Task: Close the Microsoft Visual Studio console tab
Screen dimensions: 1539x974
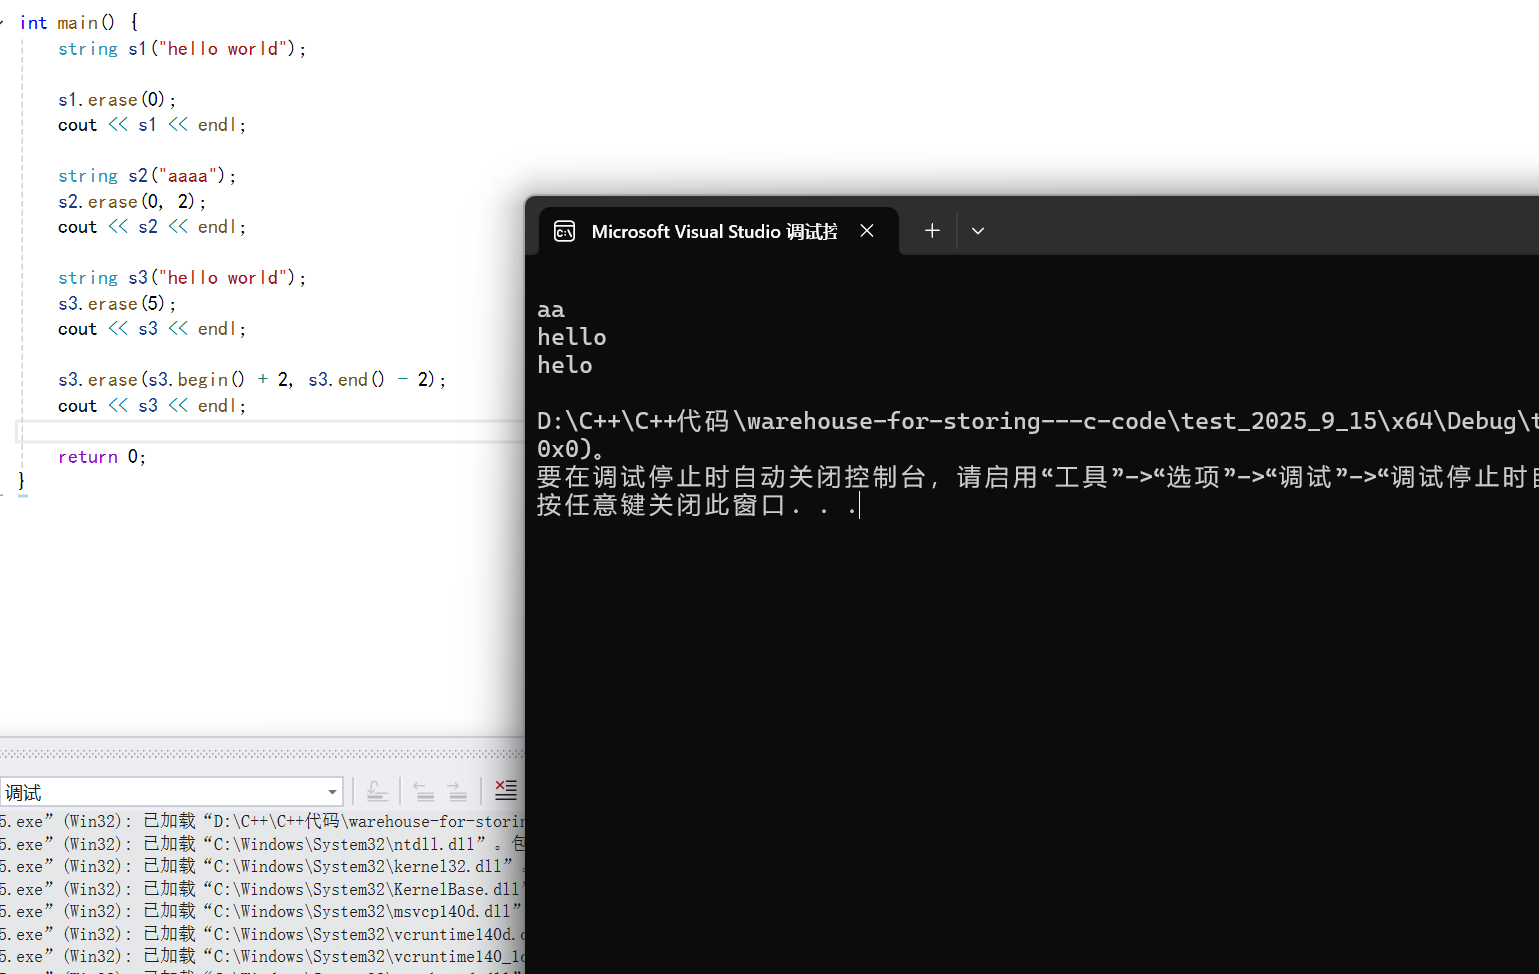Action: click(867, 231)
